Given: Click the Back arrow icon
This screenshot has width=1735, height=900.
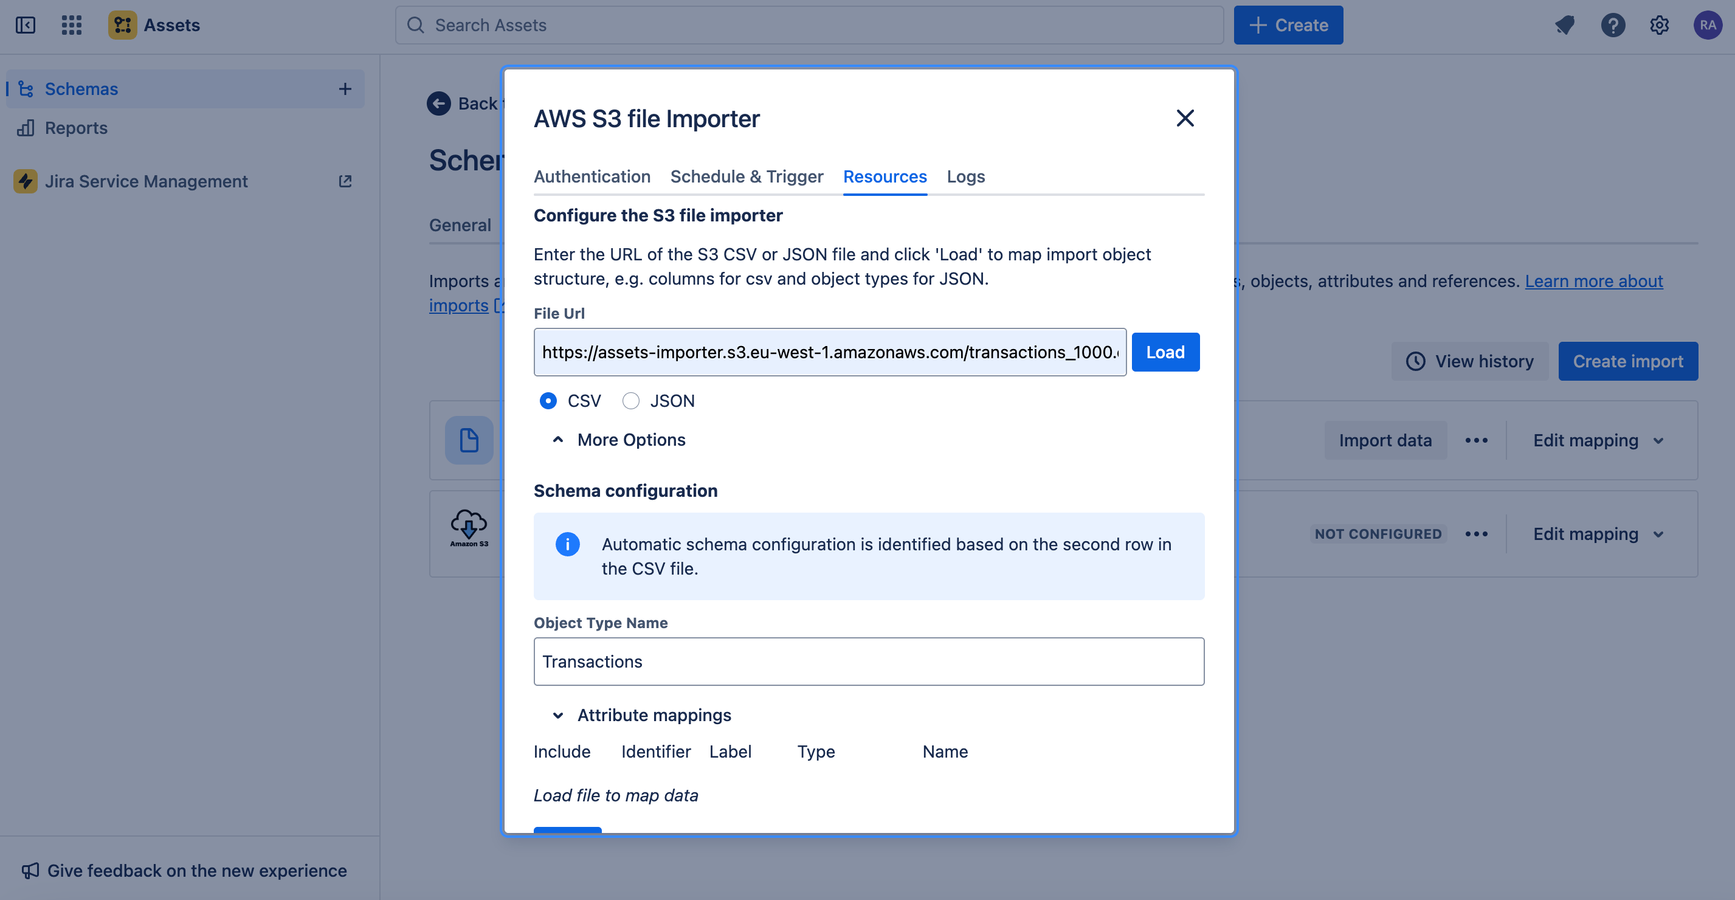Looking at the screenshot, I should point(439,103).
